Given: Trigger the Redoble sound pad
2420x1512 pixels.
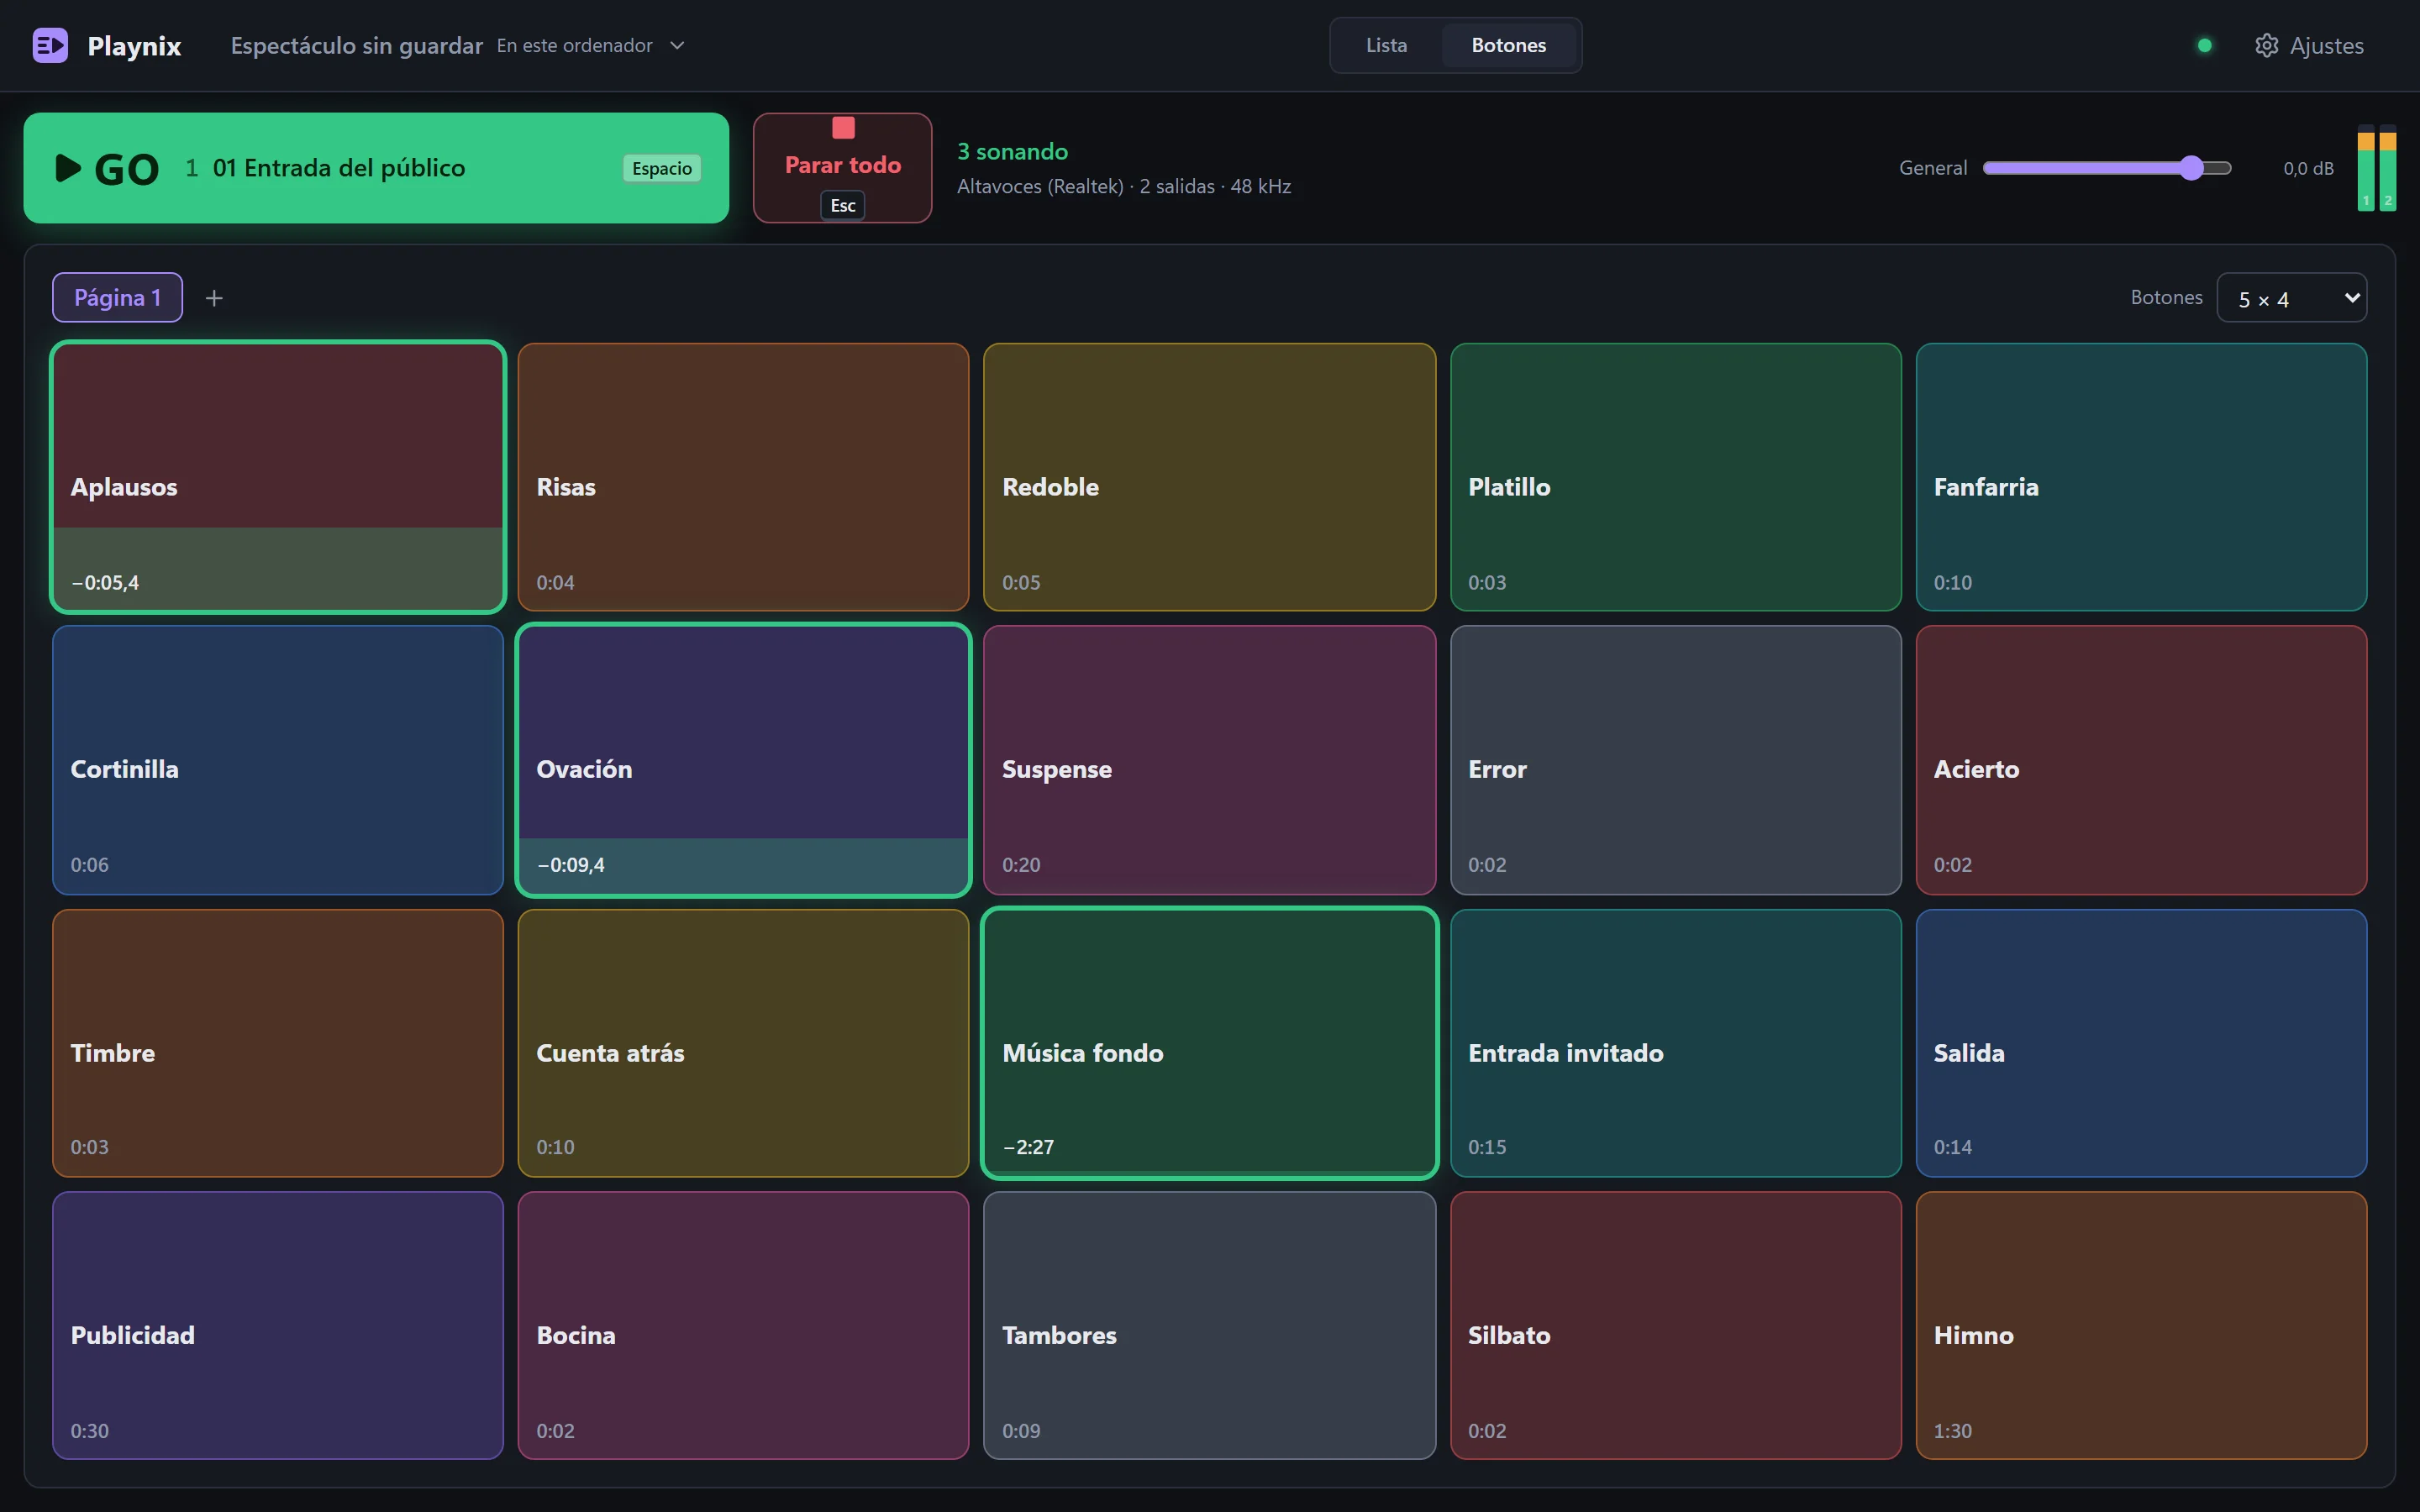Looking at the screenshot, I should click(x=1210, y=477).
